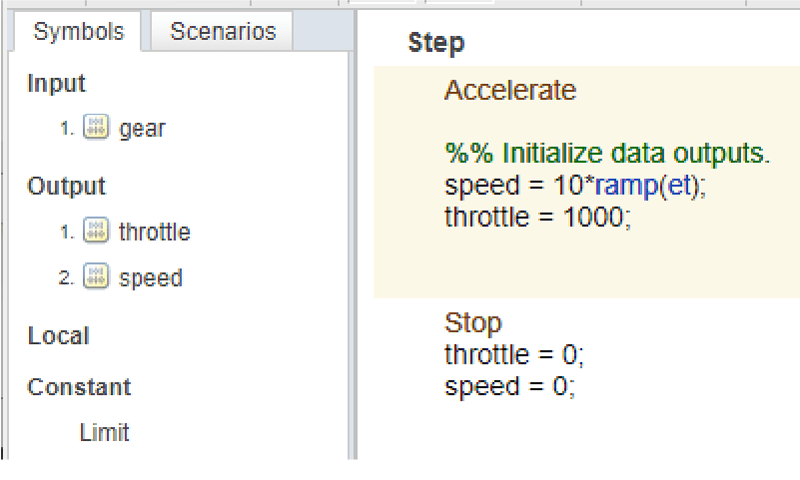
Task: Select the gear input item
Action: tap(142, 128)
